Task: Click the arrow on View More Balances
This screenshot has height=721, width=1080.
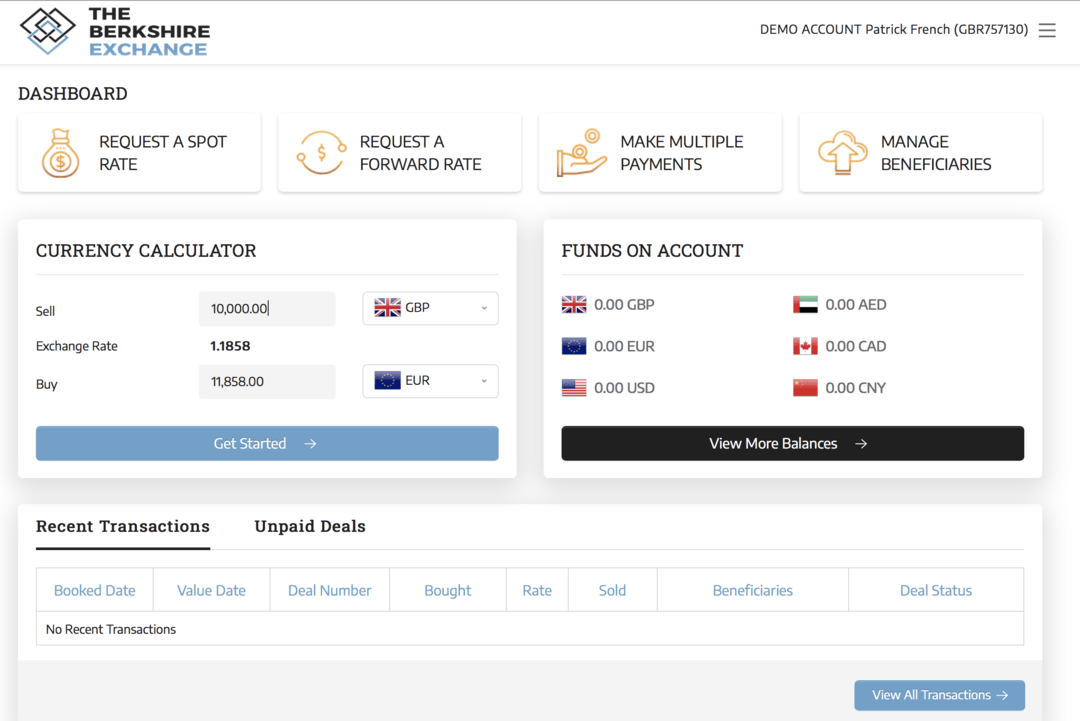Action: (861, 443)
